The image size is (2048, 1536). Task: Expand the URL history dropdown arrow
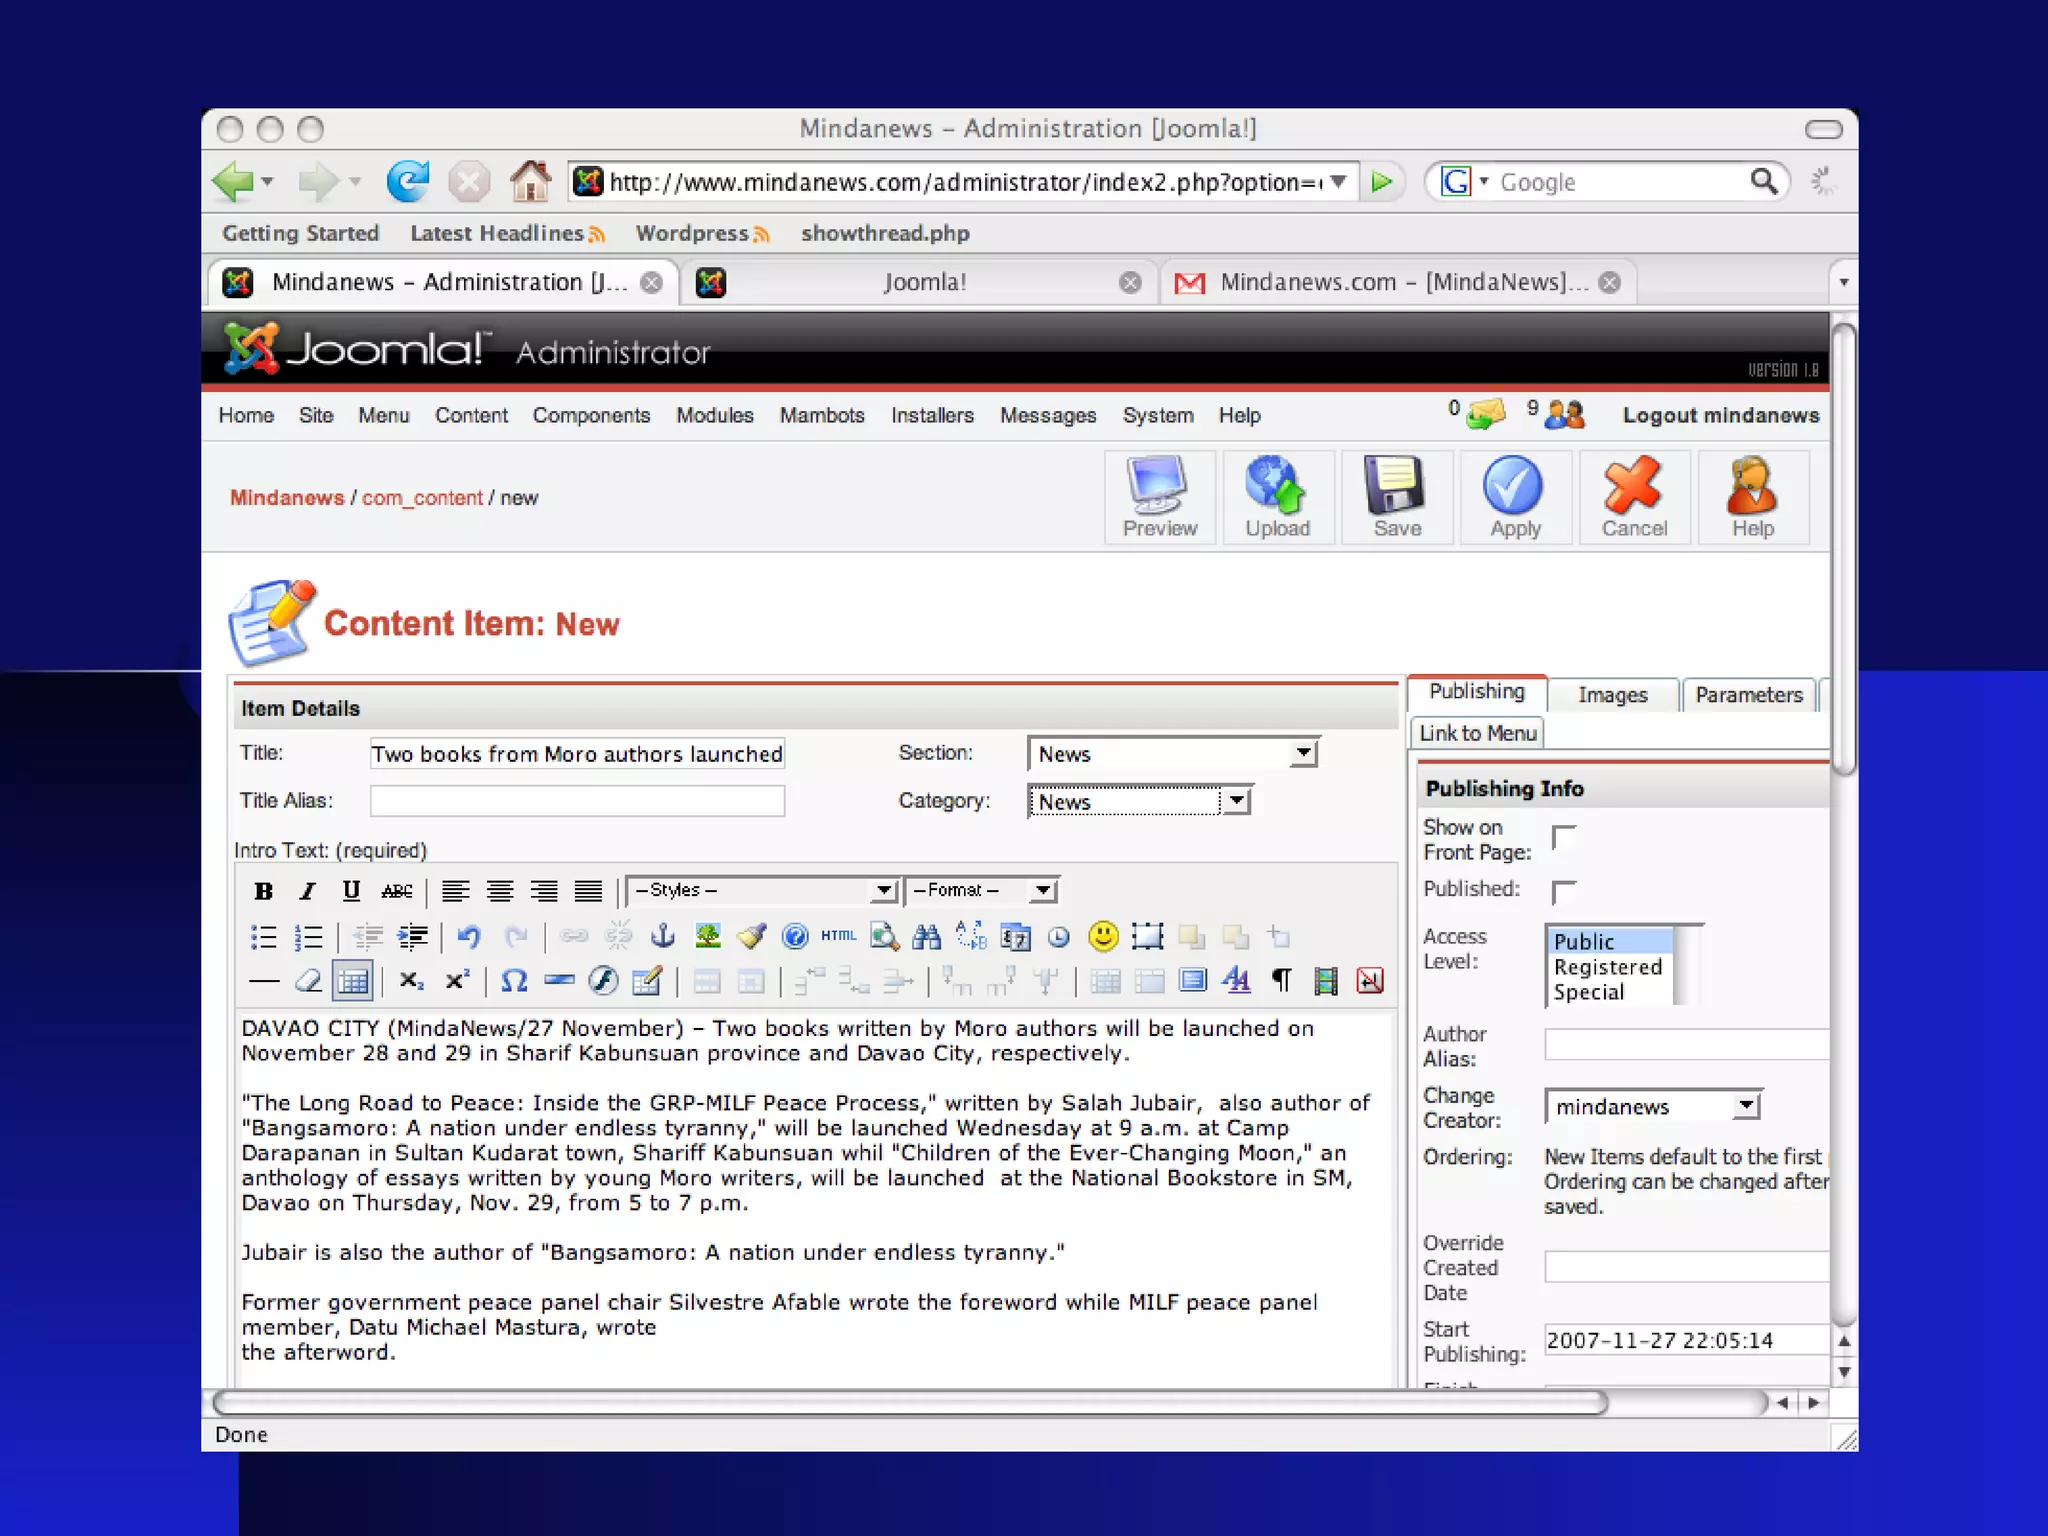click(x=1338, y=182)
